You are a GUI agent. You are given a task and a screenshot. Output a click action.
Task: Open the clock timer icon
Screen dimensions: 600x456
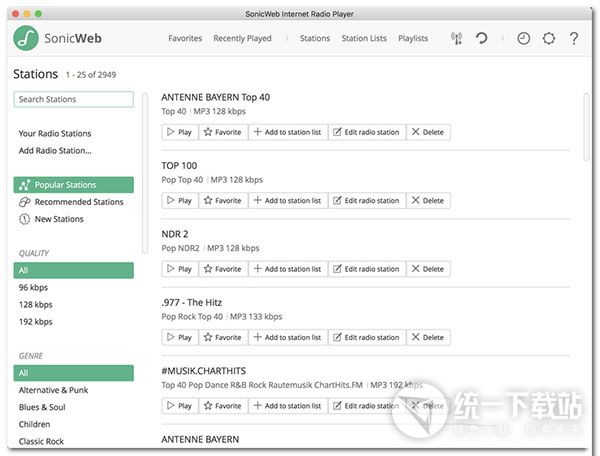[523, 38]
